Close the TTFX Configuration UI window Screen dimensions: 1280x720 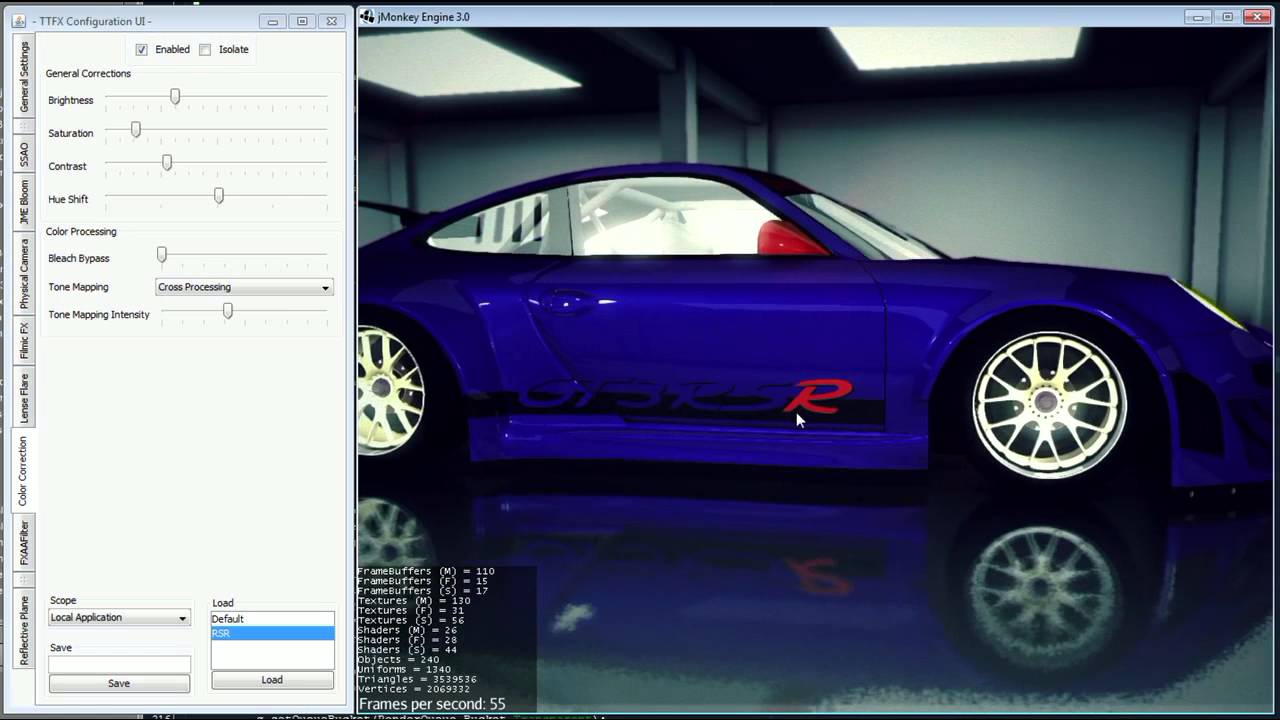pyautogui.click(x=331, y=20)
